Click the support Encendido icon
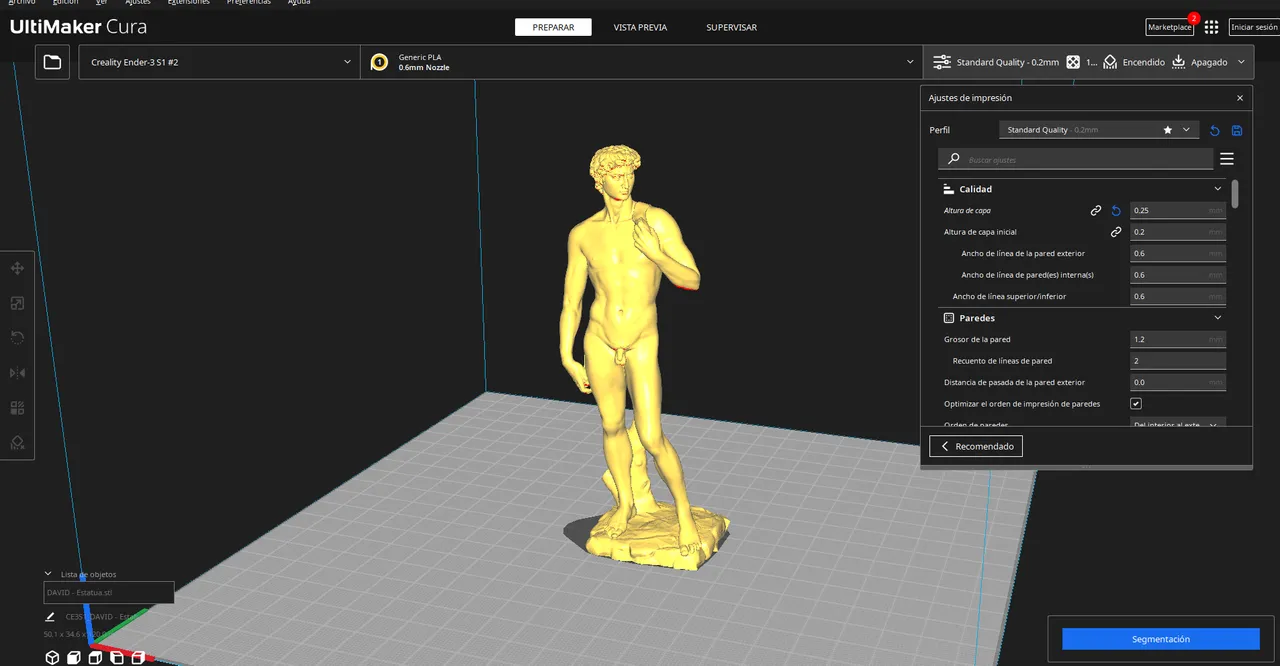Screen dimensions: 1280x666 [x=1109, y=62]
